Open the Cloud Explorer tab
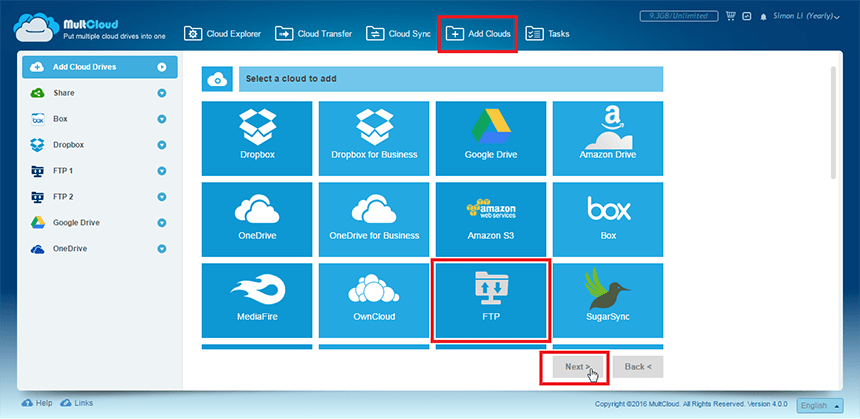The image size is (860, 419). [x=223, y=34]
